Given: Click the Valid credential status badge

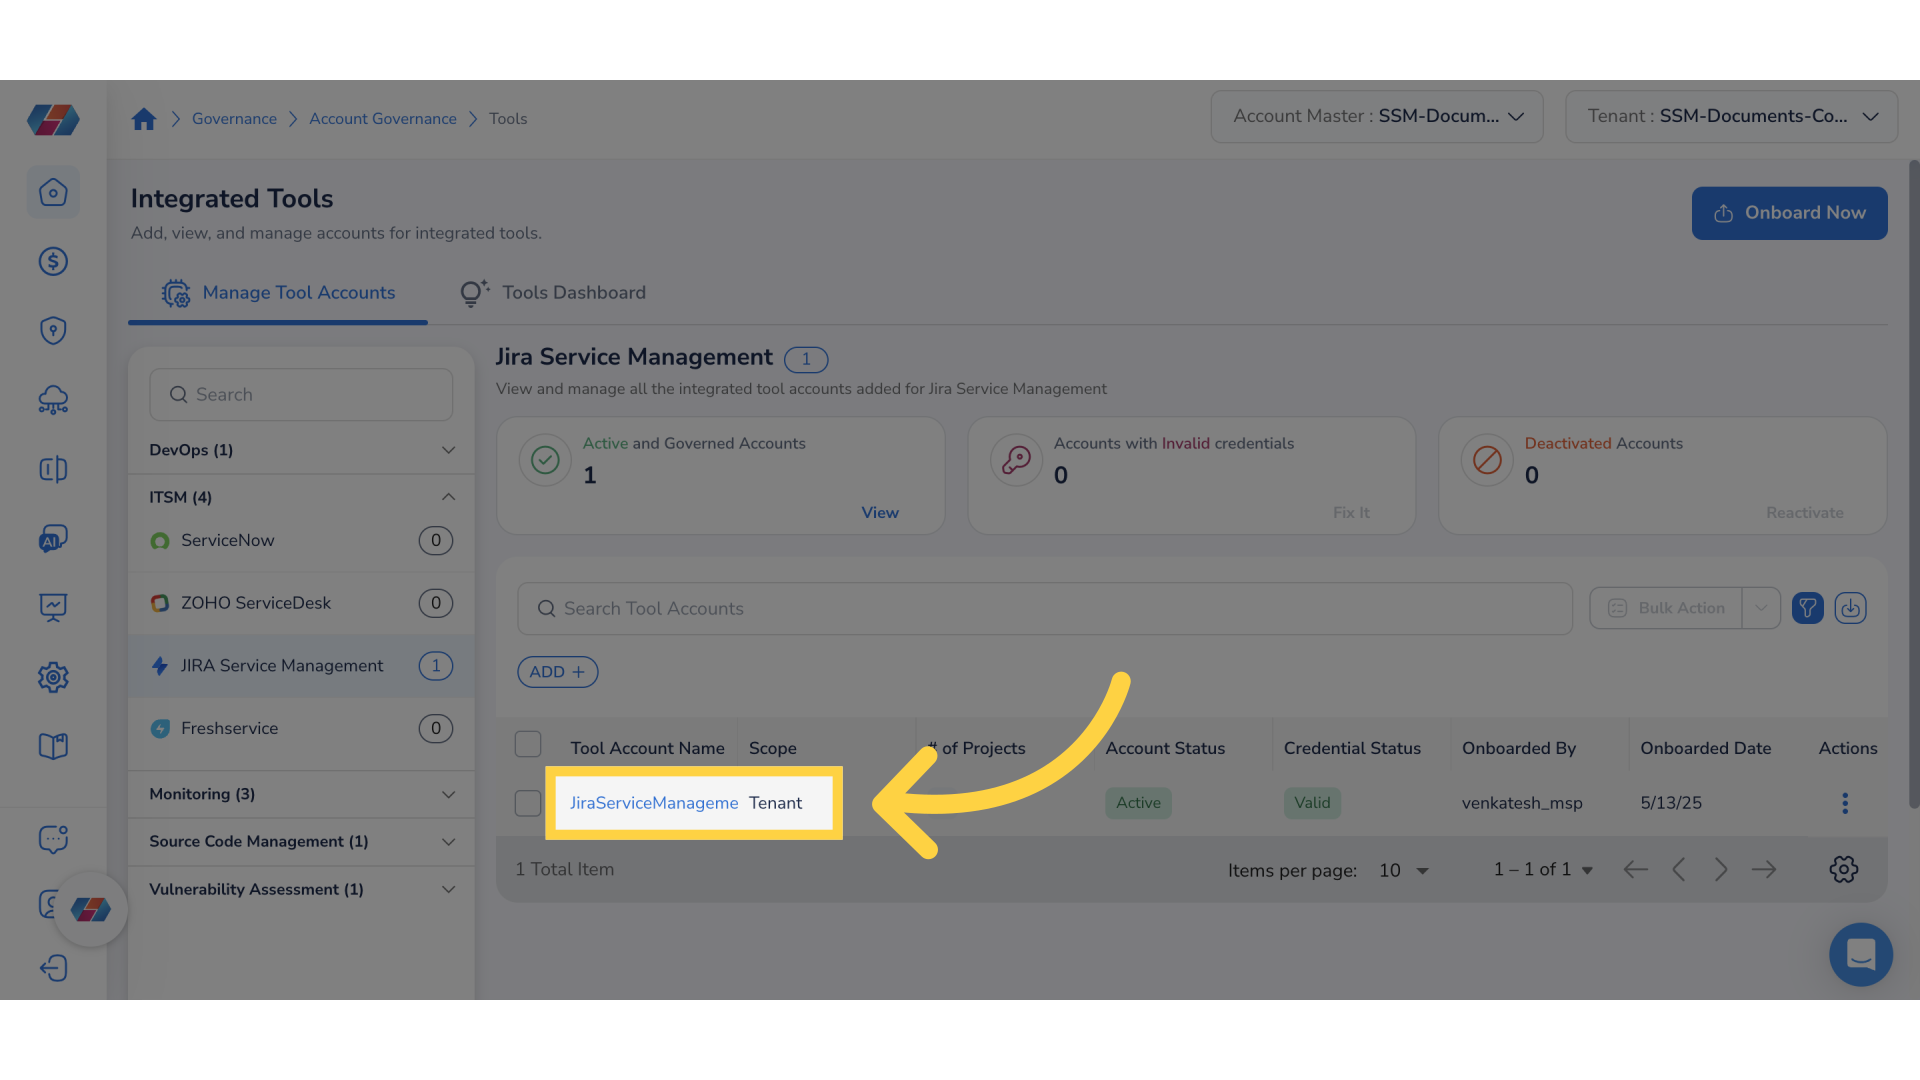Looking at the screenshot, I should point(1312,803).
